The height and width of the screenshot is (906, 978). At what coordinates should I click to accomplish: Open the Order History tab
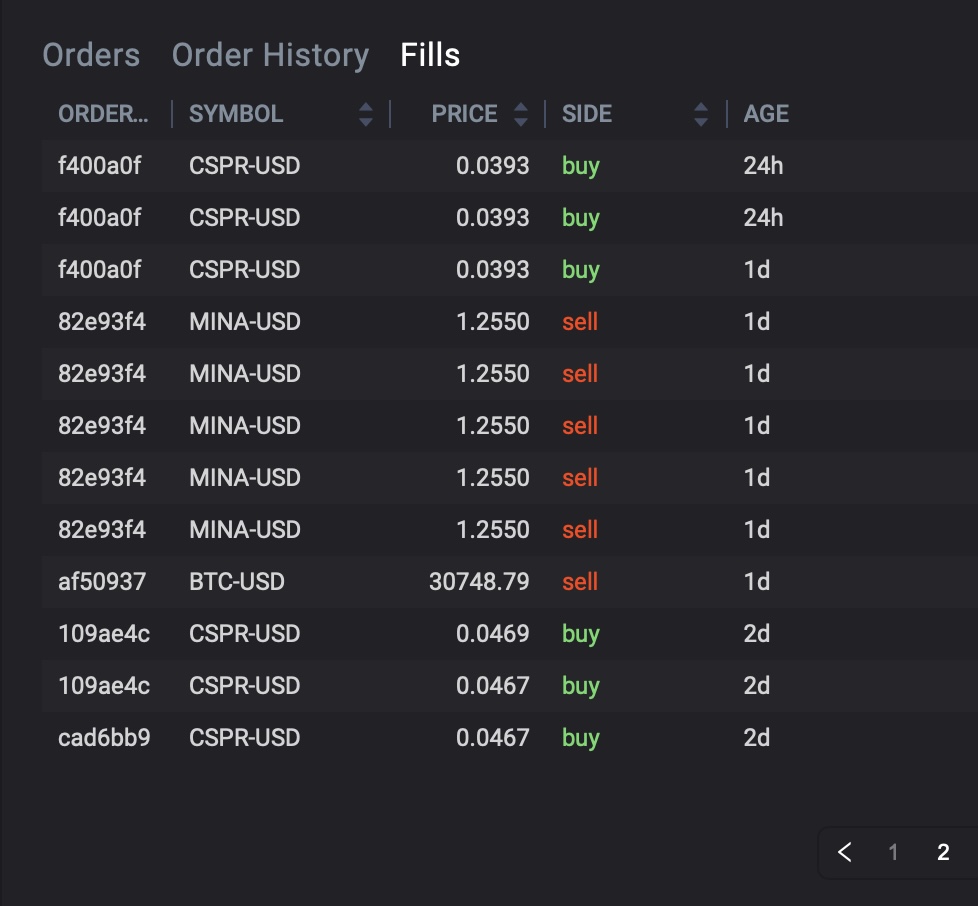click(270, 55)
